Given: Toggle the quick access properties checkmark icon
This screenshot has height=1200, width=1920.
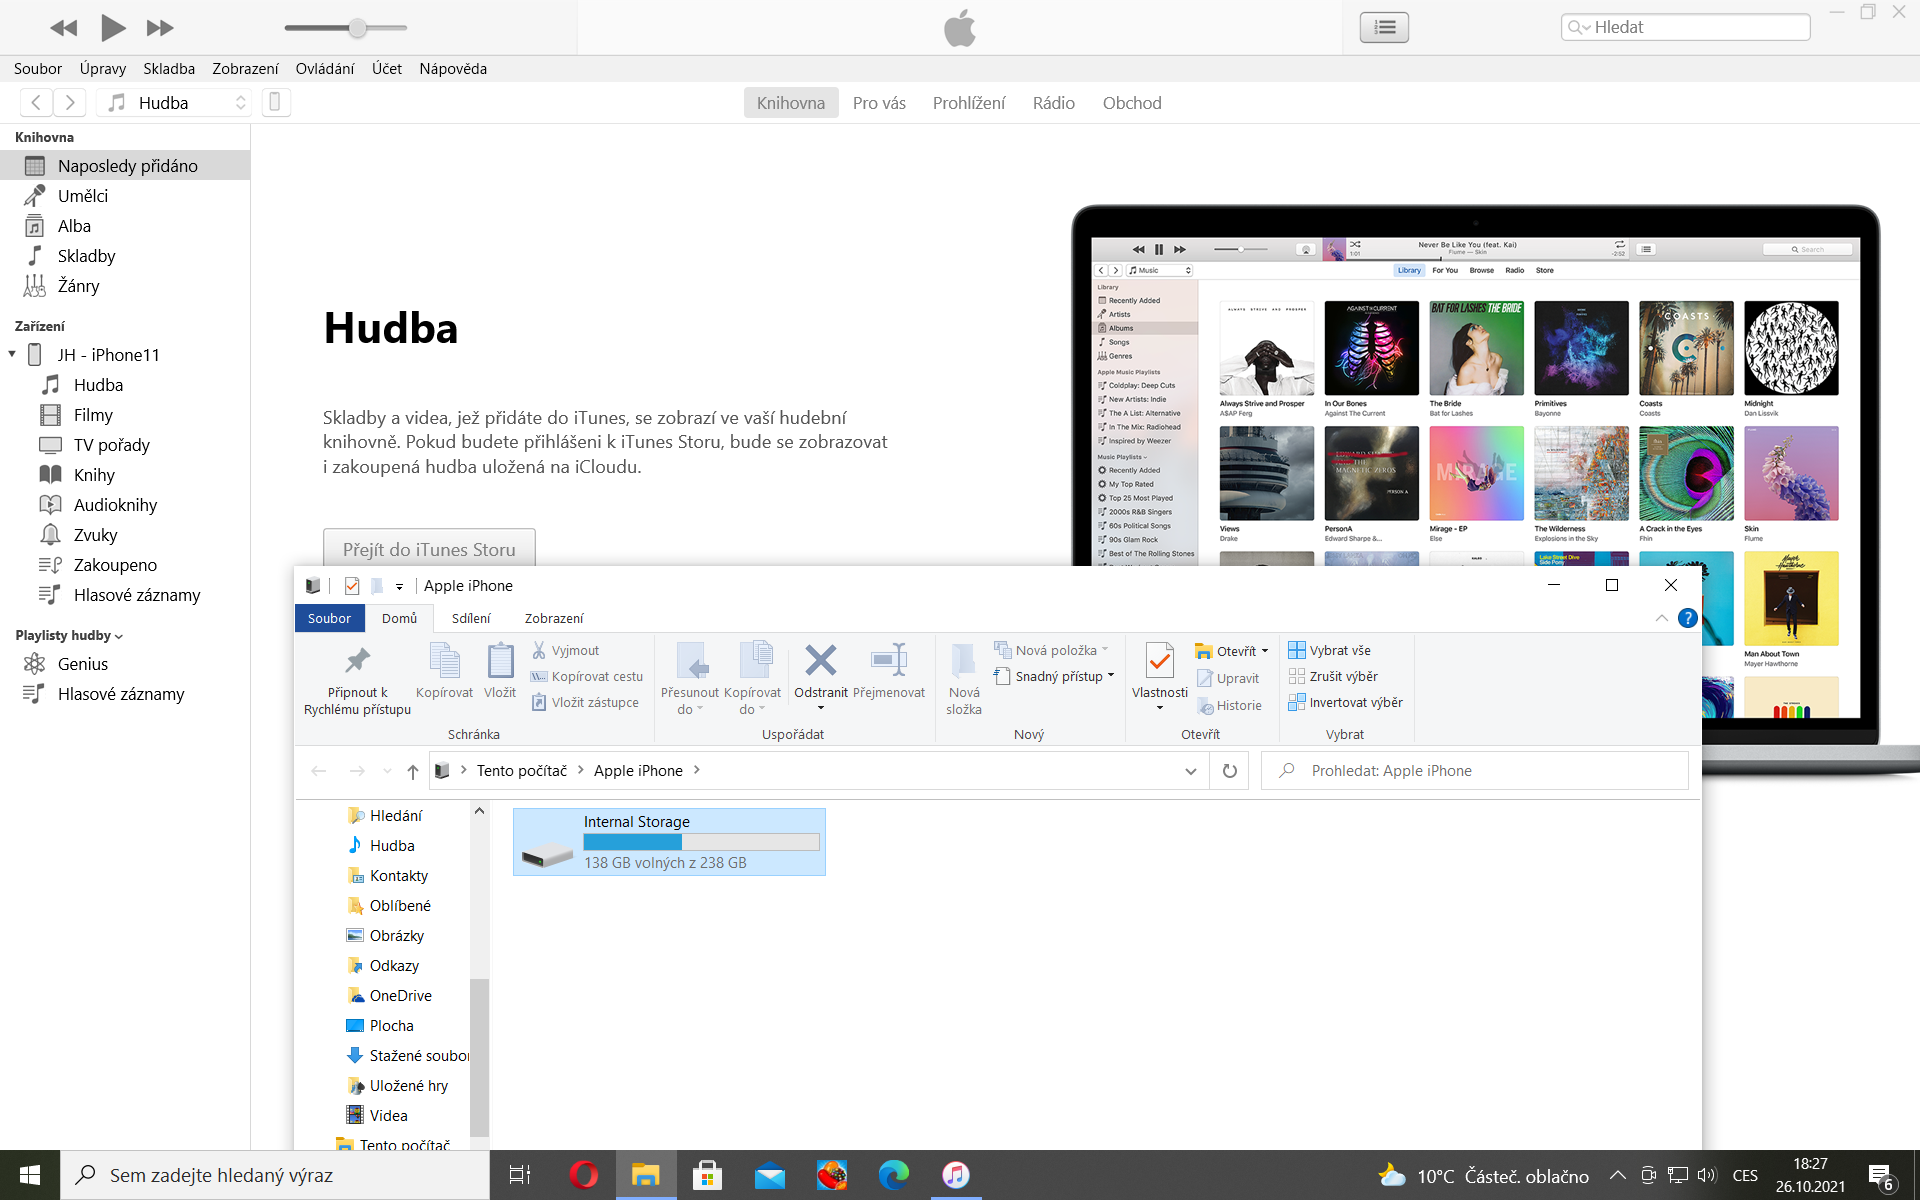Looking at the screenshot, I should pyautogui.click(x=351, y=586).
